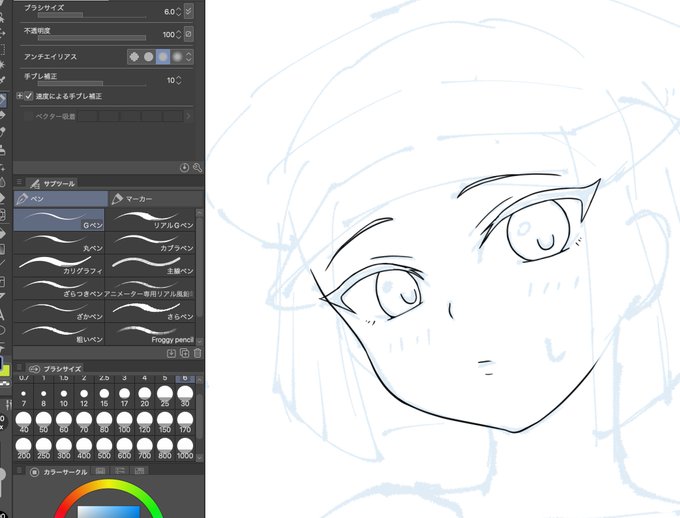Screen dimensions: 680x518
Task: Choose brush size preset 7
Action: 23,397
